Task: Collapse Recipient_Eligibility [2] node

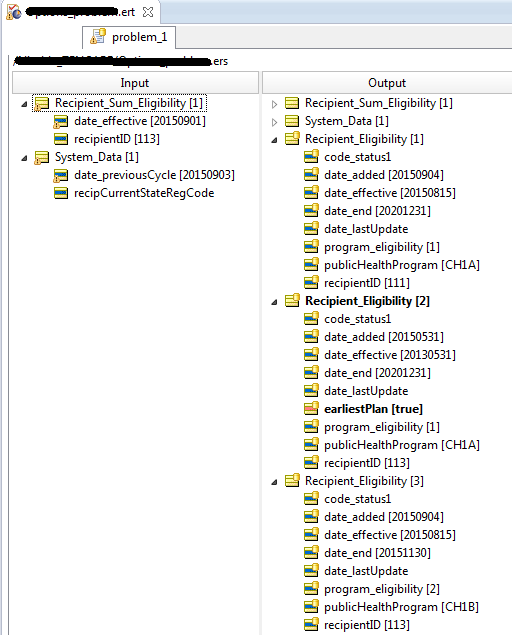Action: click(x=274, y=302)
